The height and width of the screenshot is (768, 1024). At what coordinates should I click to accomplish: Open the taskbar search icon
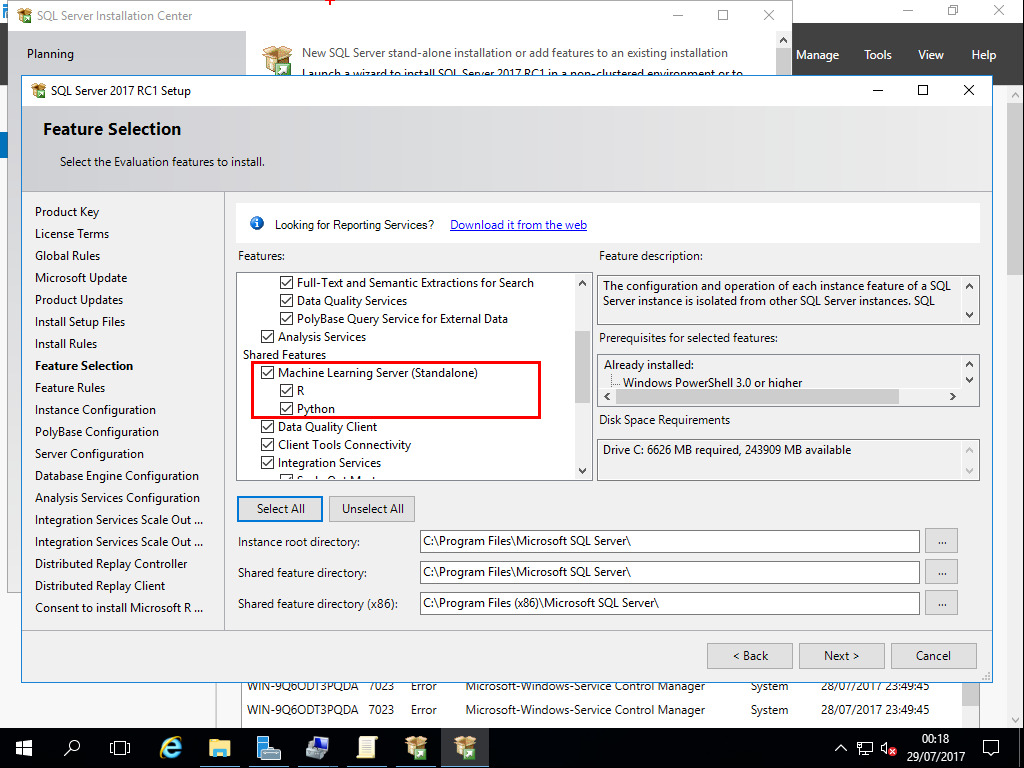pos(72,747)
